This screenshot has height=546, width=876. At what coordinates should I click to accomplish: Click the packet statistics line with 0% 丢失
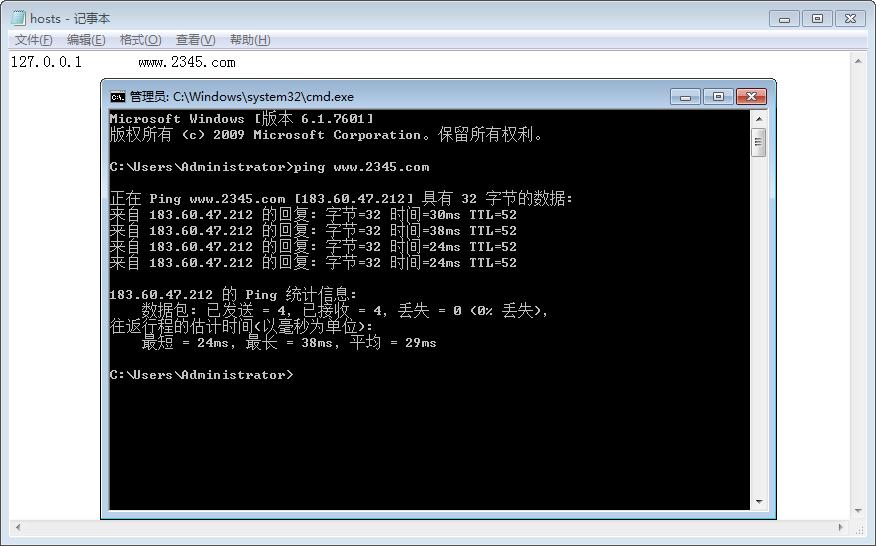click(345, 311)
